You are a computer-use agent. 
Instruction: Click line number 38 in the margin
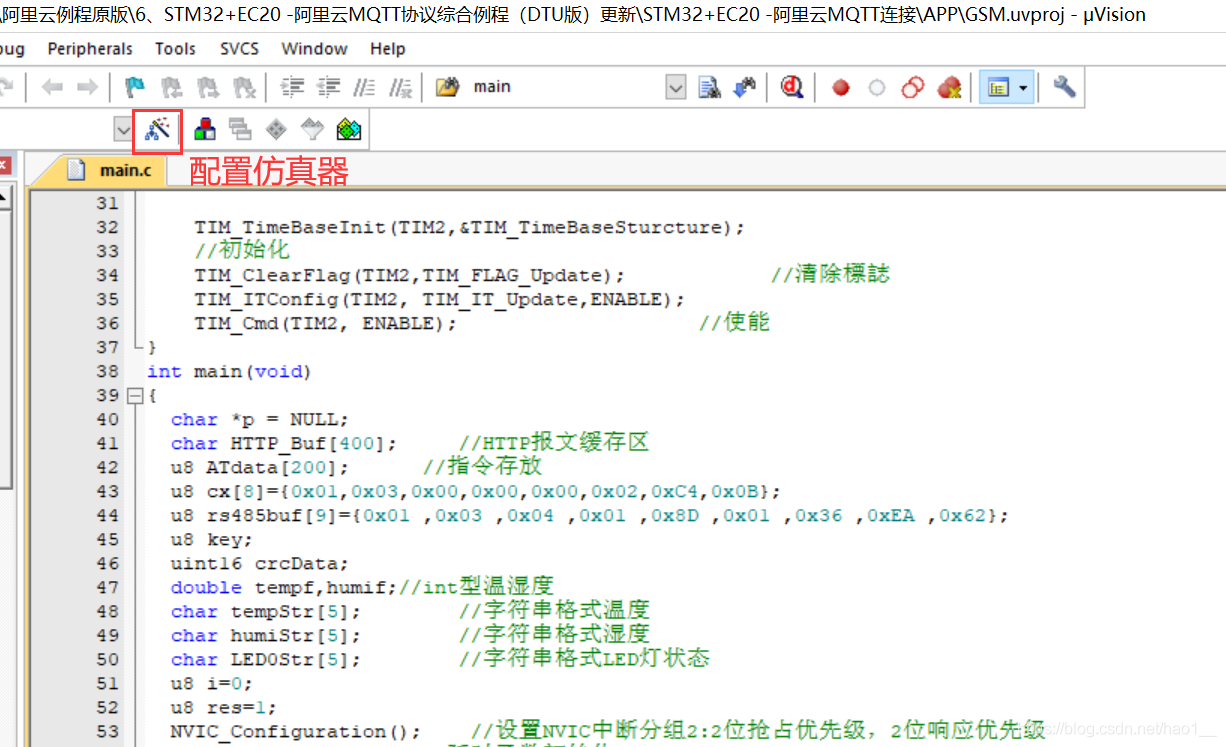pos(108,371)
